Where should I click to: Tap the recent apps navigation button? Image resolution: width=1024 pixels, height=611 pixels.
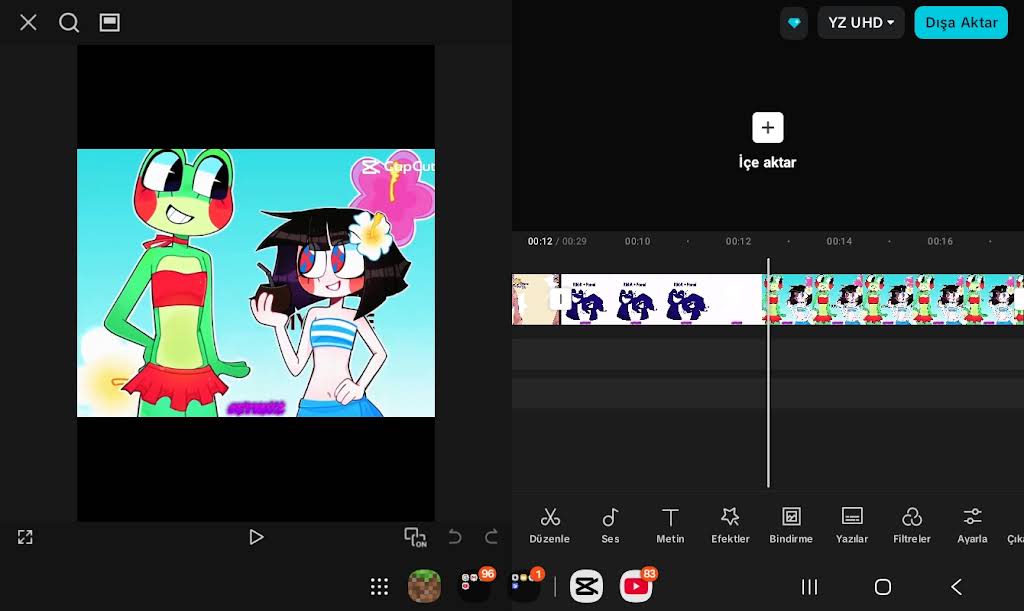coord(810,587)
